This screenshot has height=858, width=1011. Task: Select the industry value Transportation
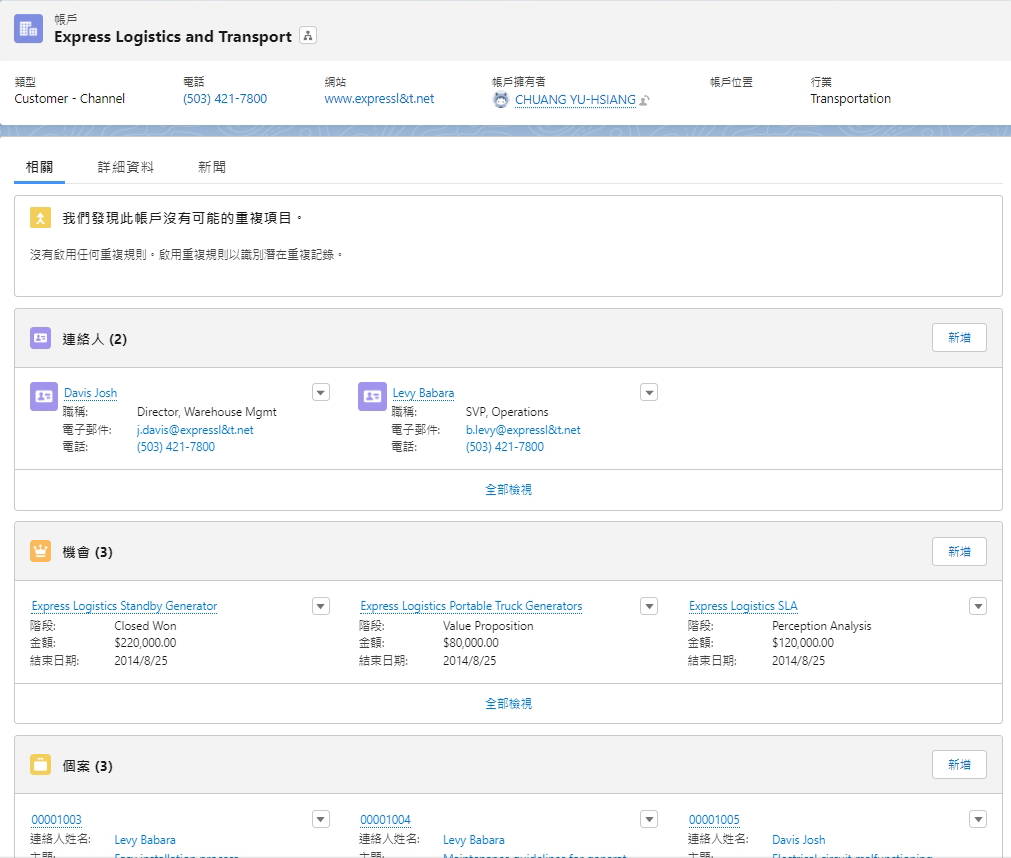pyautogui.click(x=850, y=99)
